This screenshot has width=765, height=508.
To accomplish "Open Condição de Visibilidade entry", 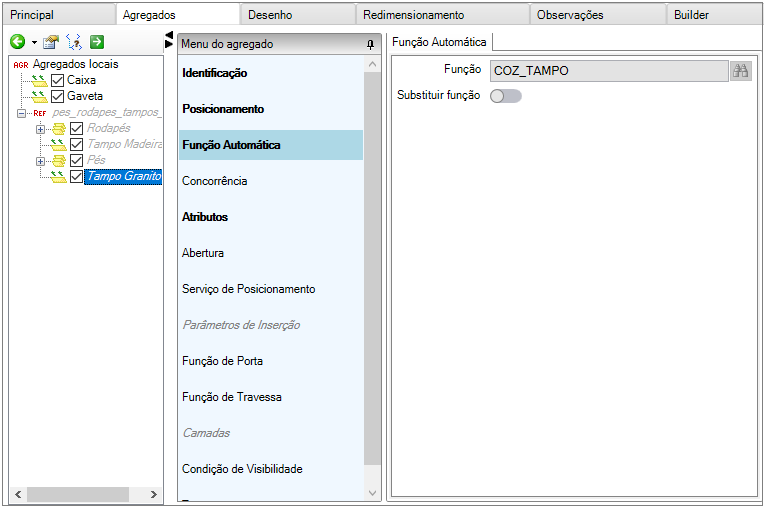I will (271, 469).
